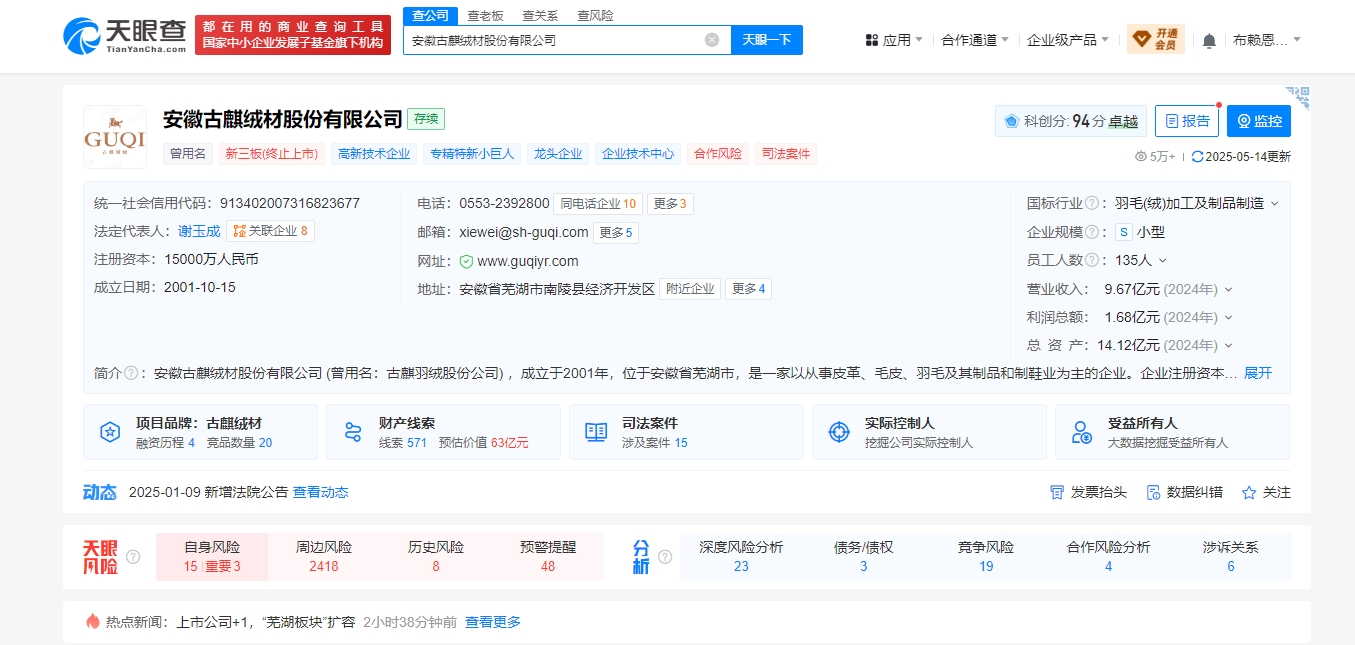
Task: Expand company 简介 with 展开 link
Action: point(1258,373)
